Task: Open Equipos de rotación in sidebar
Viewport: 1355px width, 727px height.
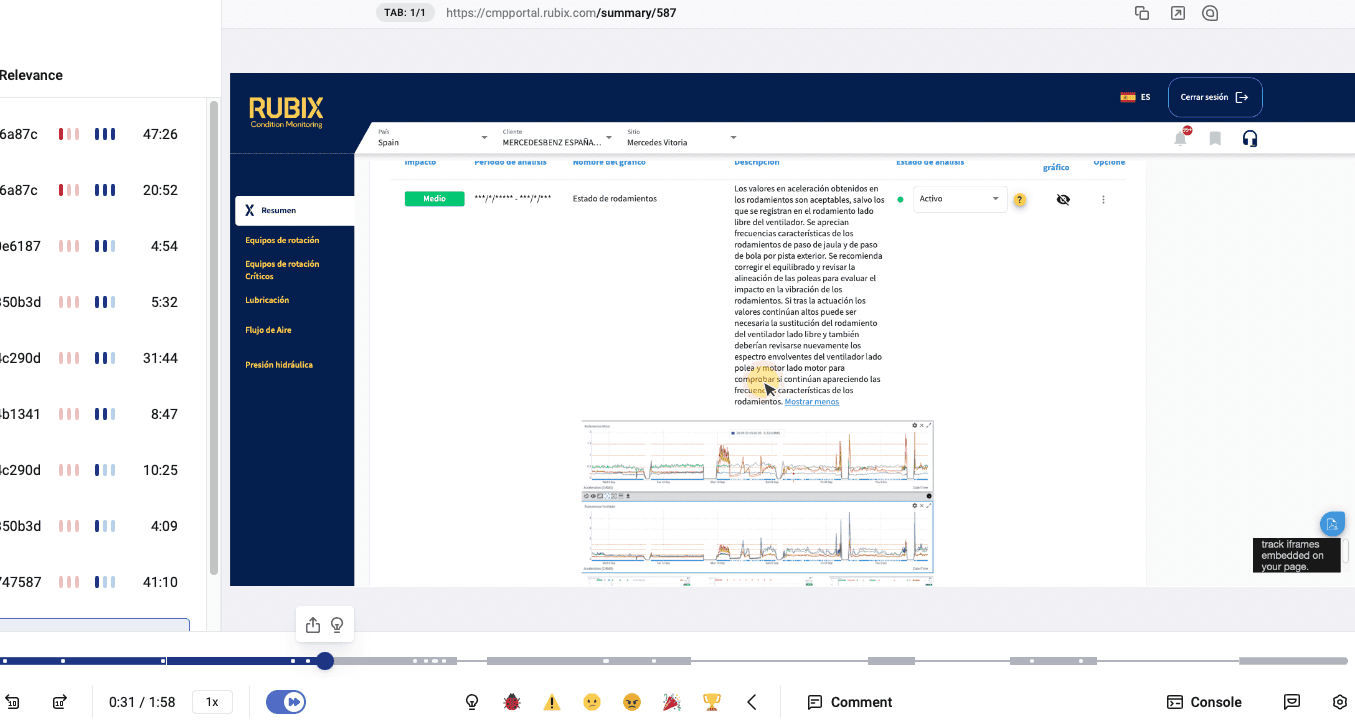Action: tap(282, 240)
